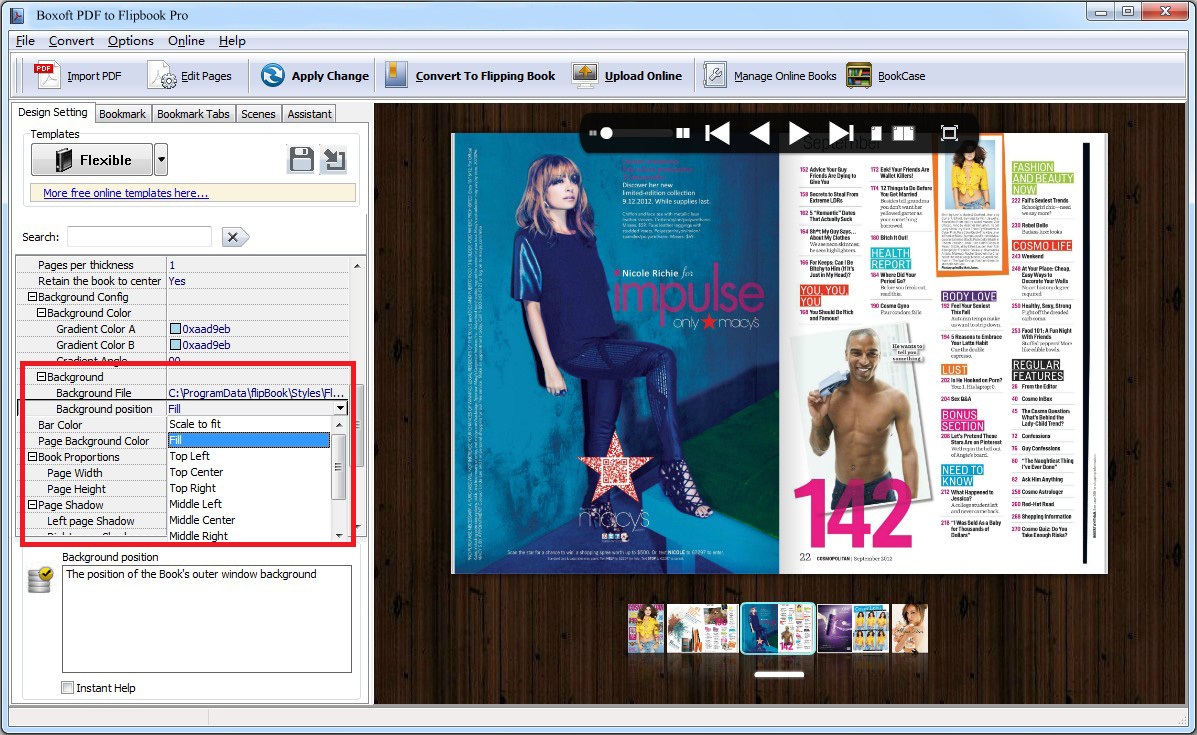Follow the More free online templates here link
This screenshot has width=1197, height=735.
[126, 193]
